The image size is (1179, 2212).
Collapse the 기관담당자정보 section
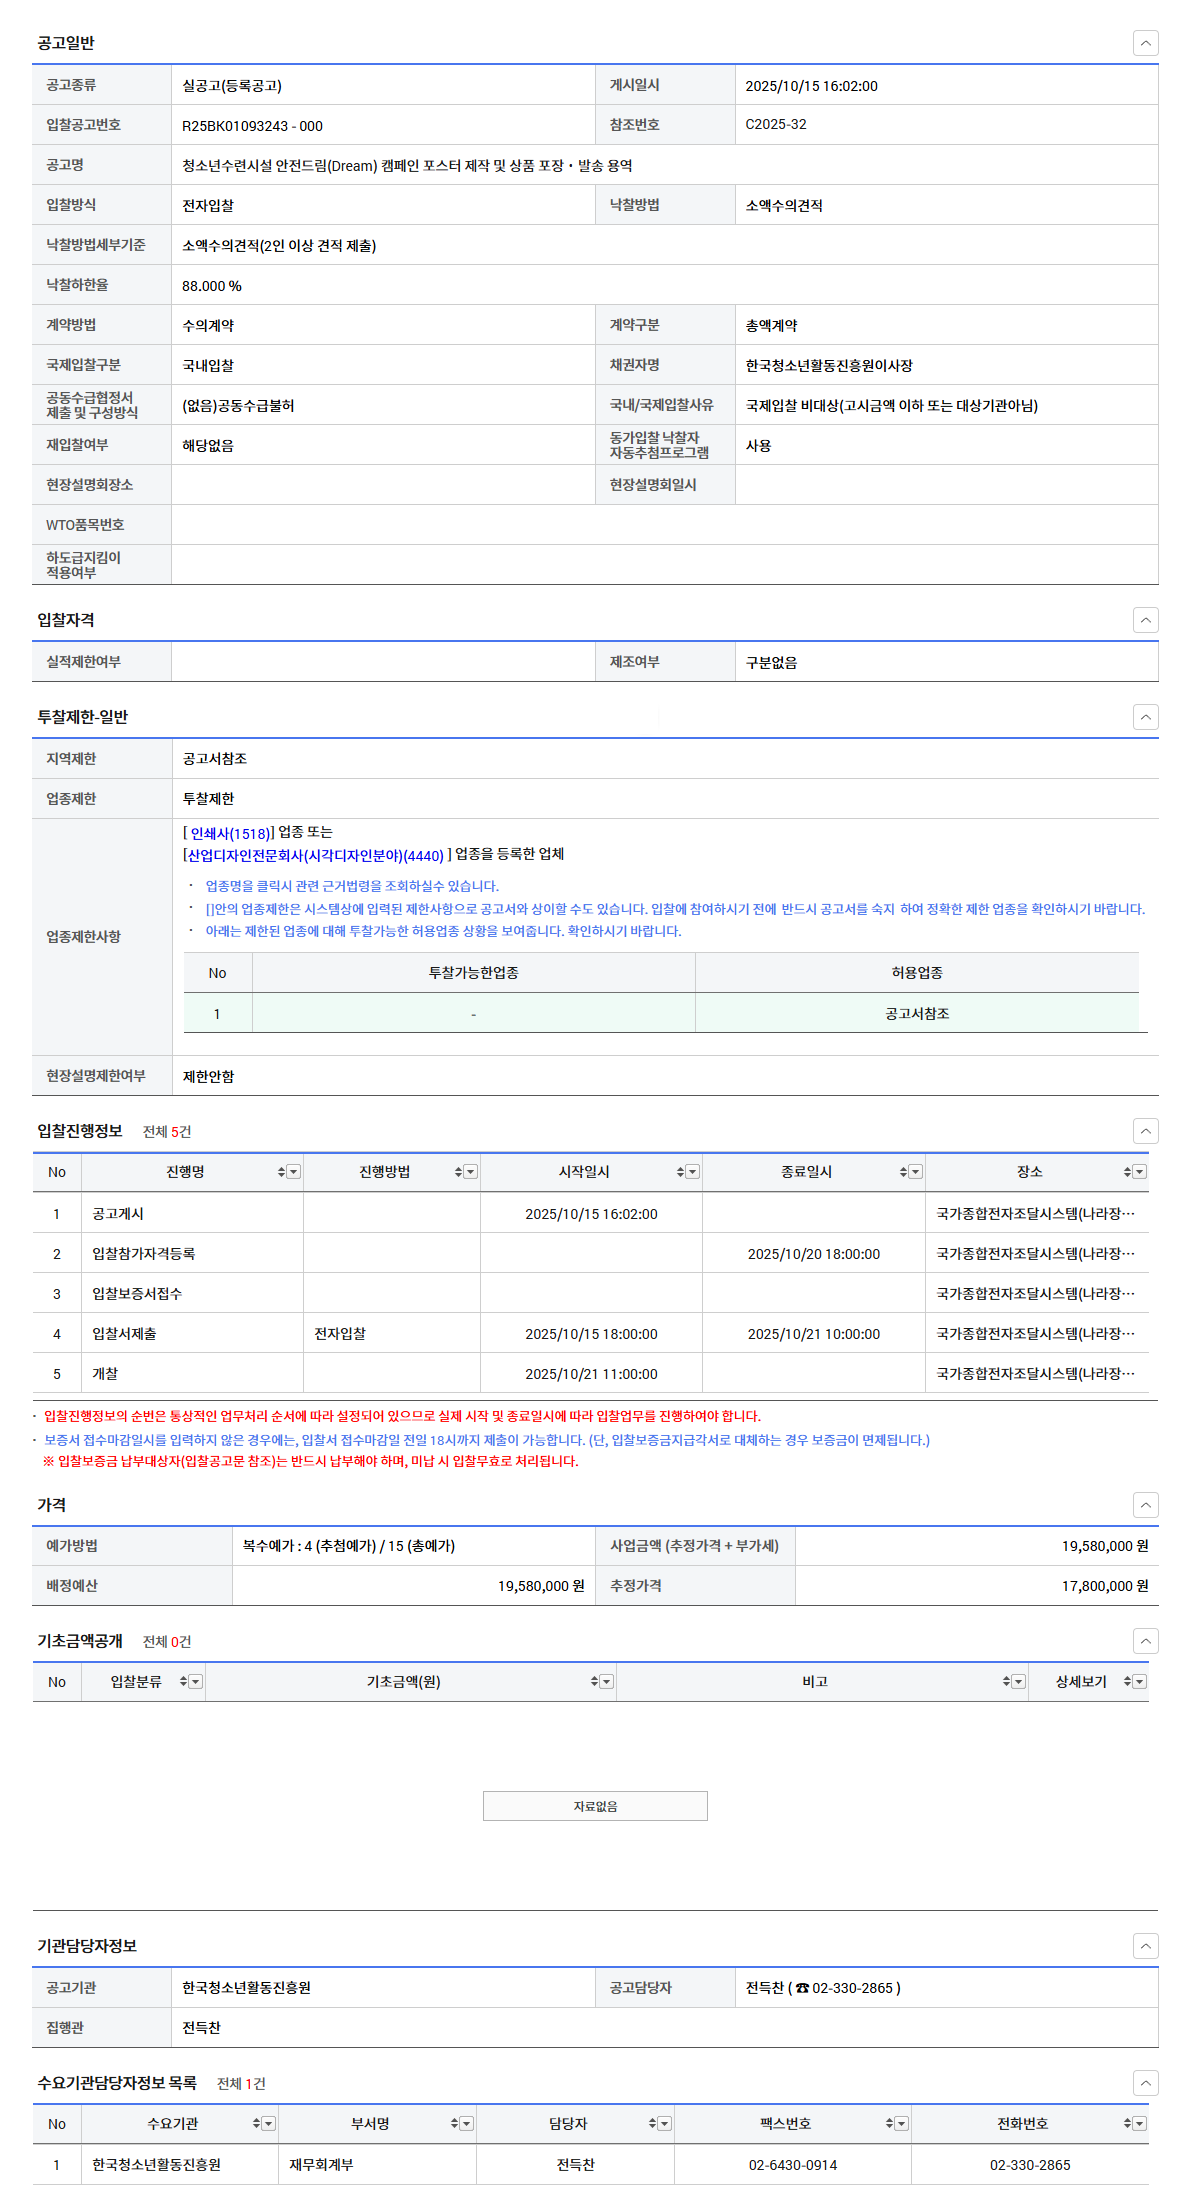1145,1946
